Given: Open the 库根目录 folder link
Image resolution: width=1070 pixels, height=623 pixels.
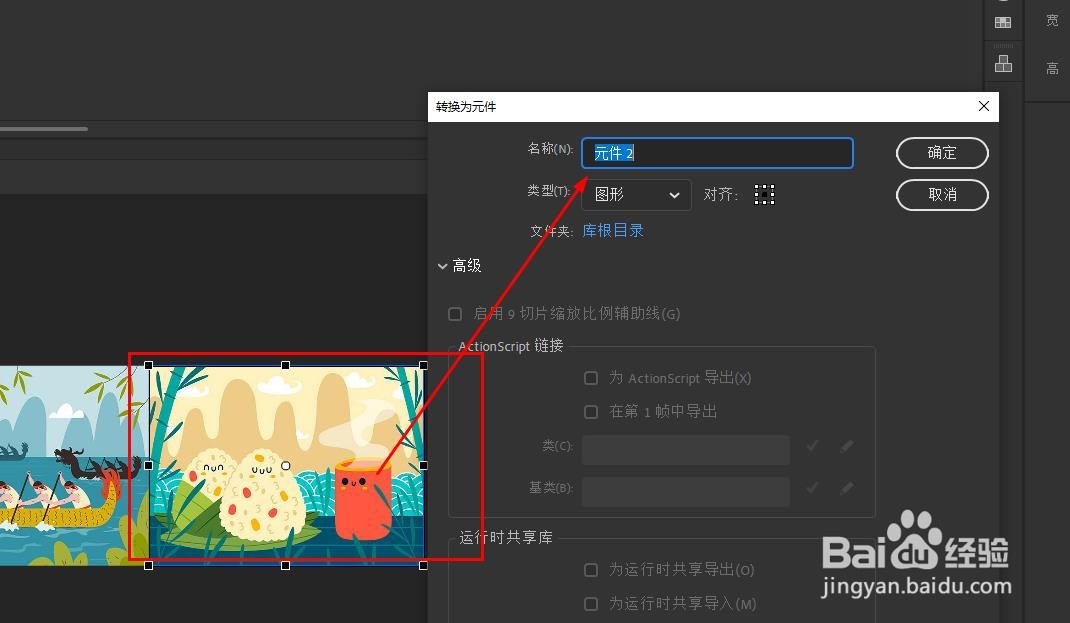Looking at the screenshot, I should pyautogui.click(x=613, y=231).
